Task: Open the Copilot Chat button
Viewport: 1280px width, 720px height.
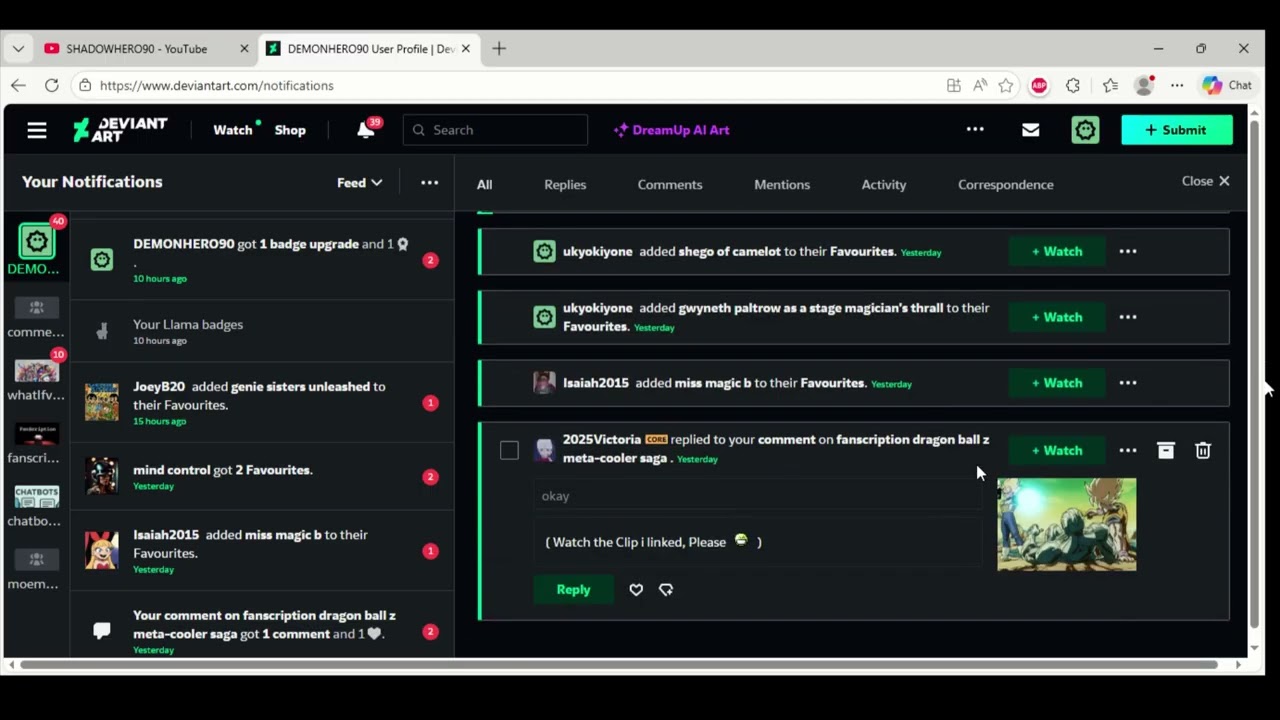Action: pyautogui.click(x=1227, y=86)
